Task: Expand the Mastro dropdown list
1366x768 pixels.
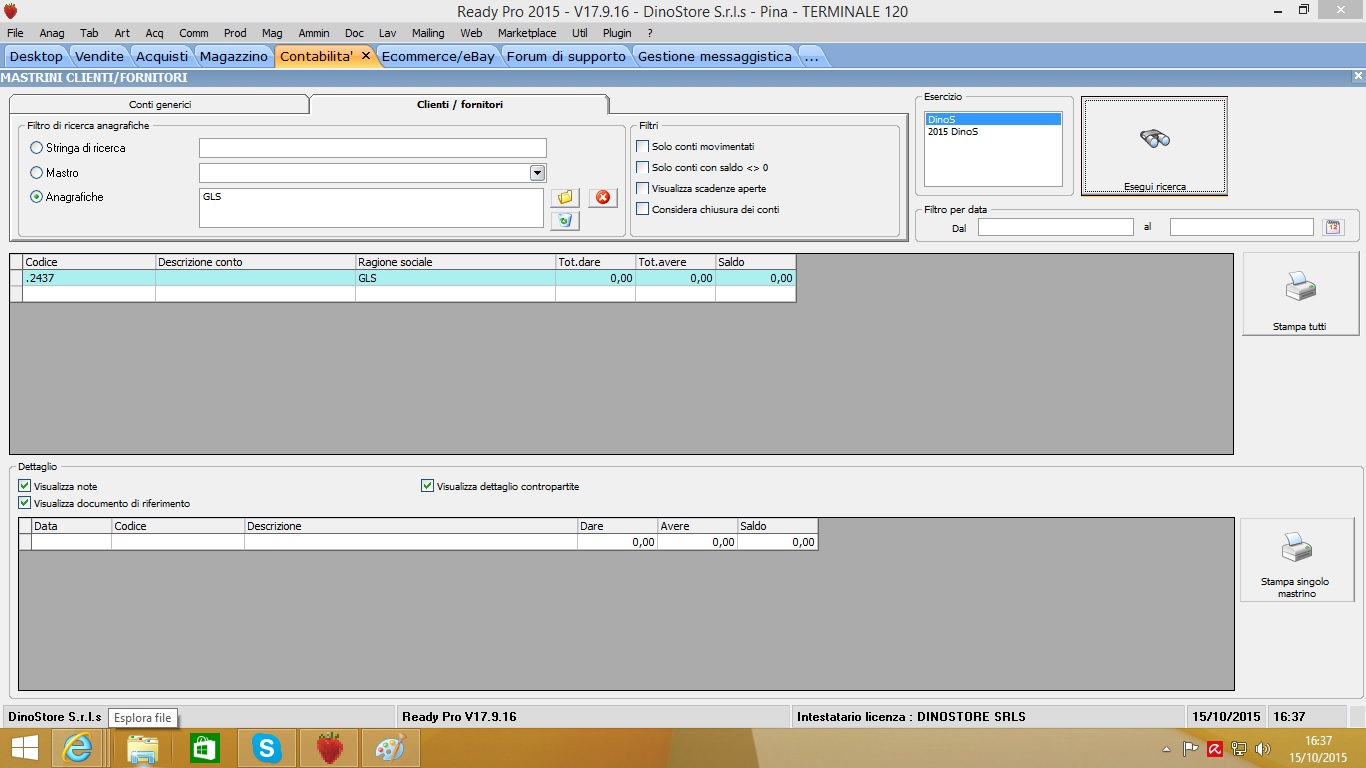Action: (537, 173)
